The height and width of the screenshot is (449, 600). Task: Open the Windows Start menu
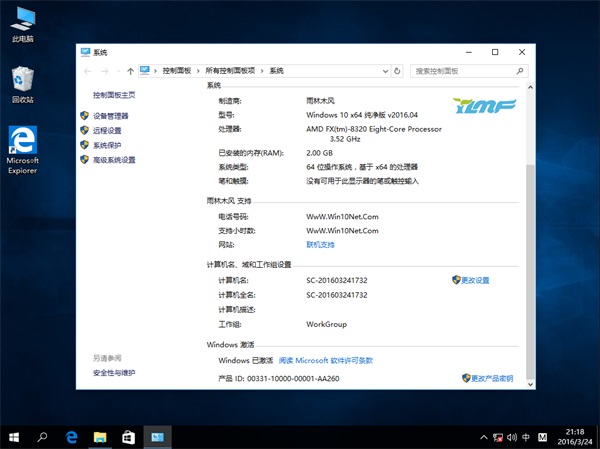tap(14, 437)
